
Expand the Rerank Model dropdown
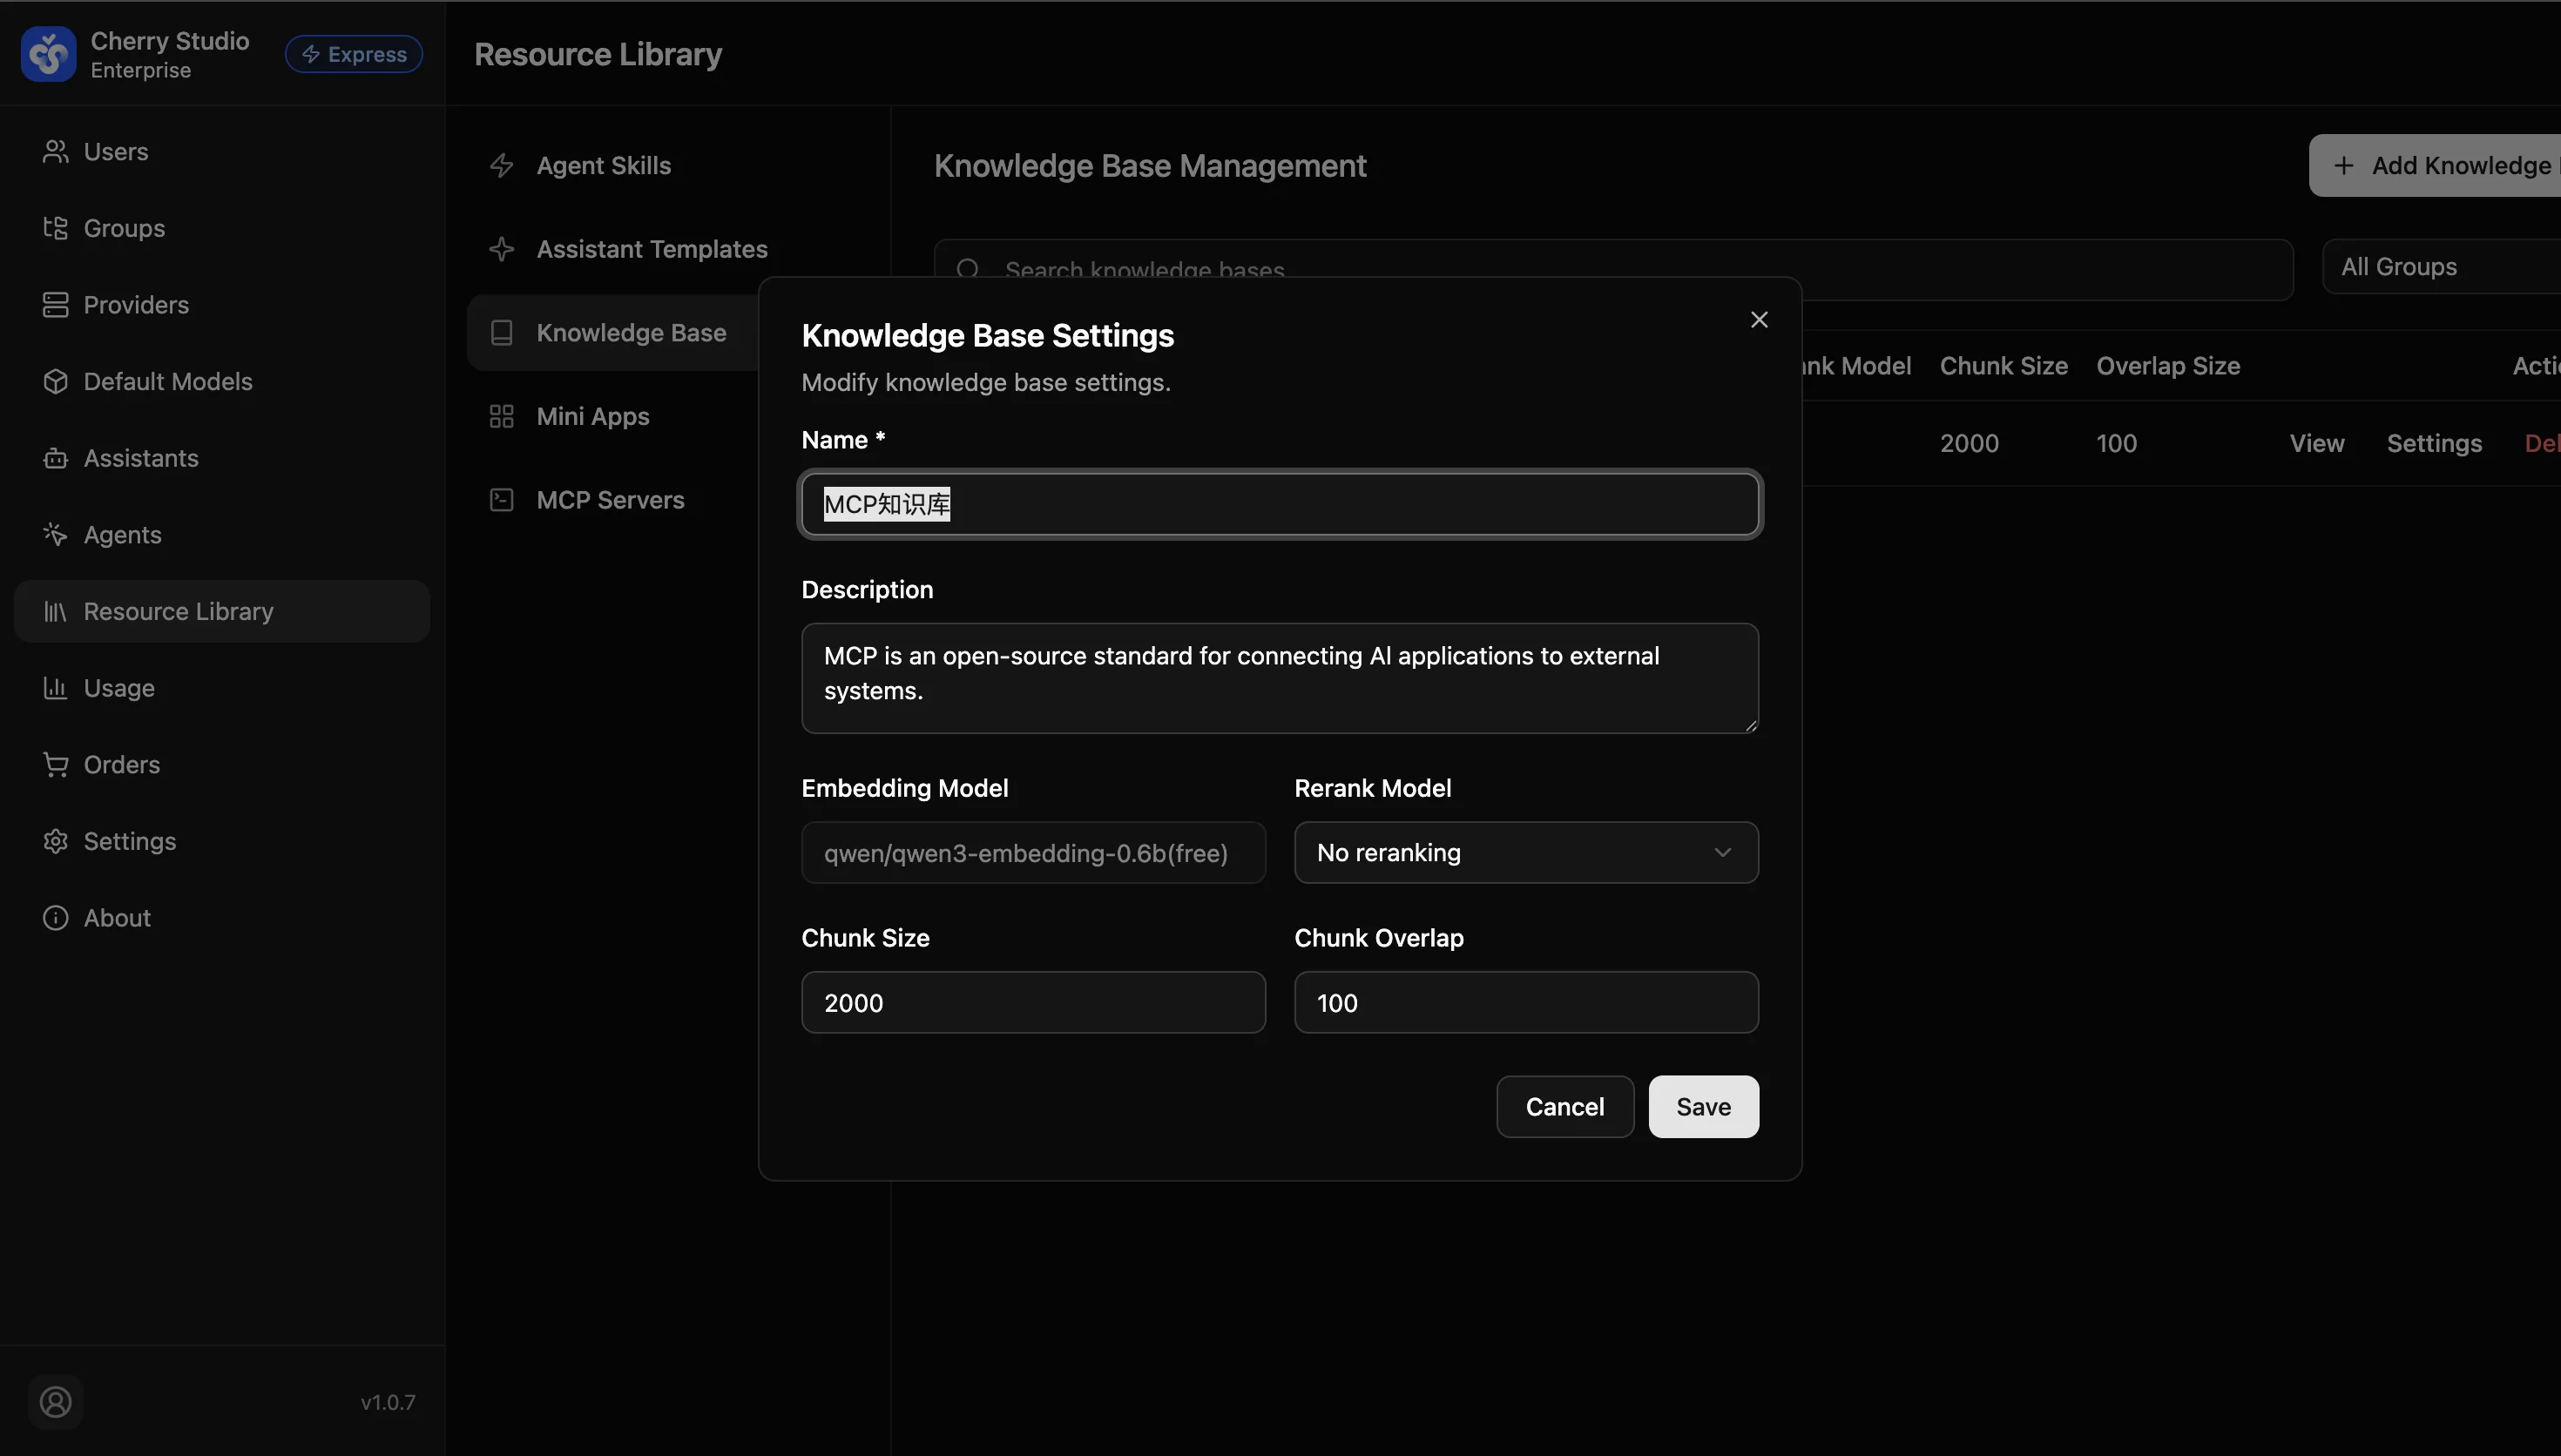1526,853
